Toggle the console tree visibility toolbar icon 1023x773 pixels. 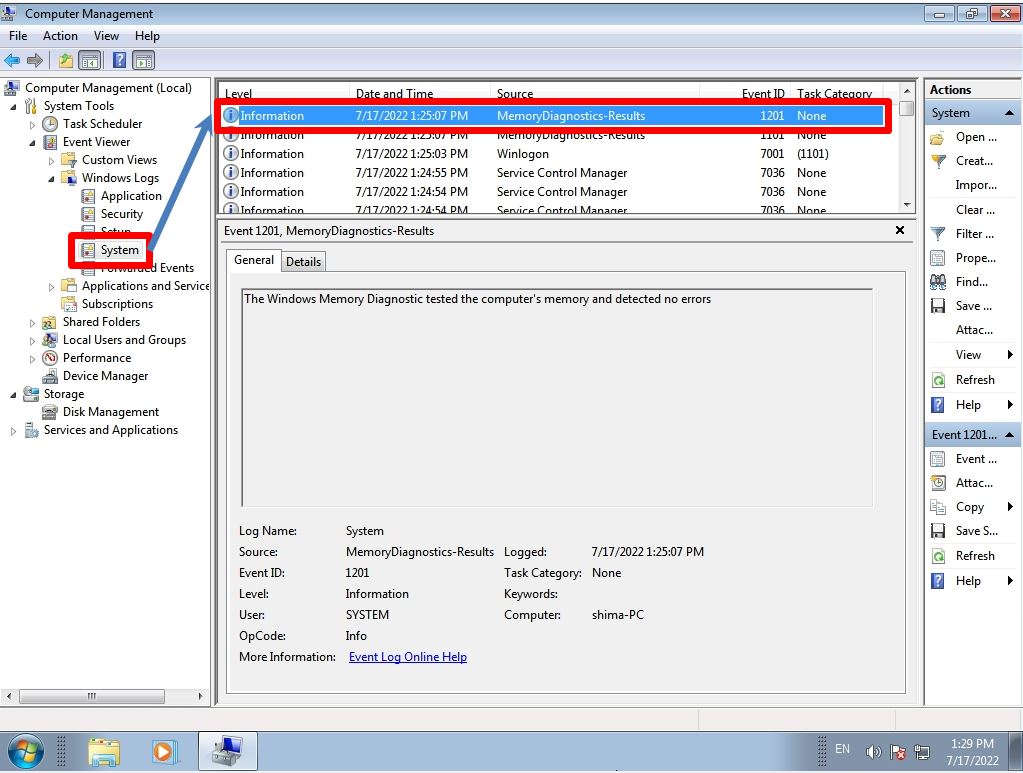pyautogui.click(x=88, y=60)
